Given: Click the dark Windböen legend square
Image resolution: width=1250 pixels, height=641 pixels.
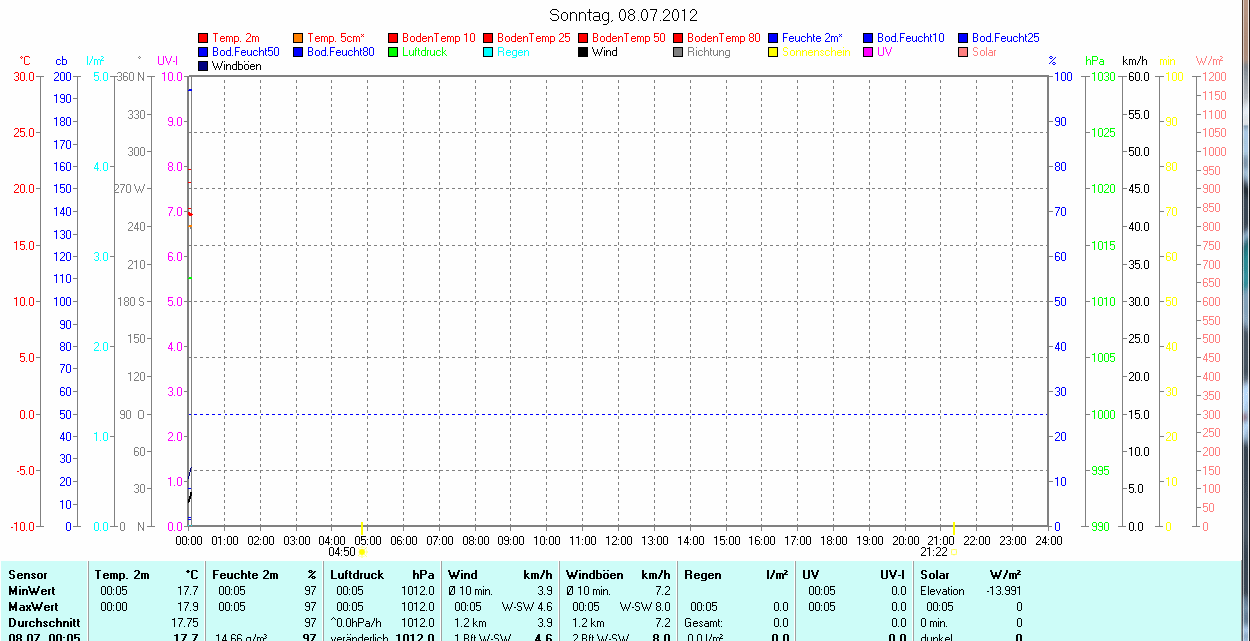Looking at the screenshot, I should [x=204, y=66].
